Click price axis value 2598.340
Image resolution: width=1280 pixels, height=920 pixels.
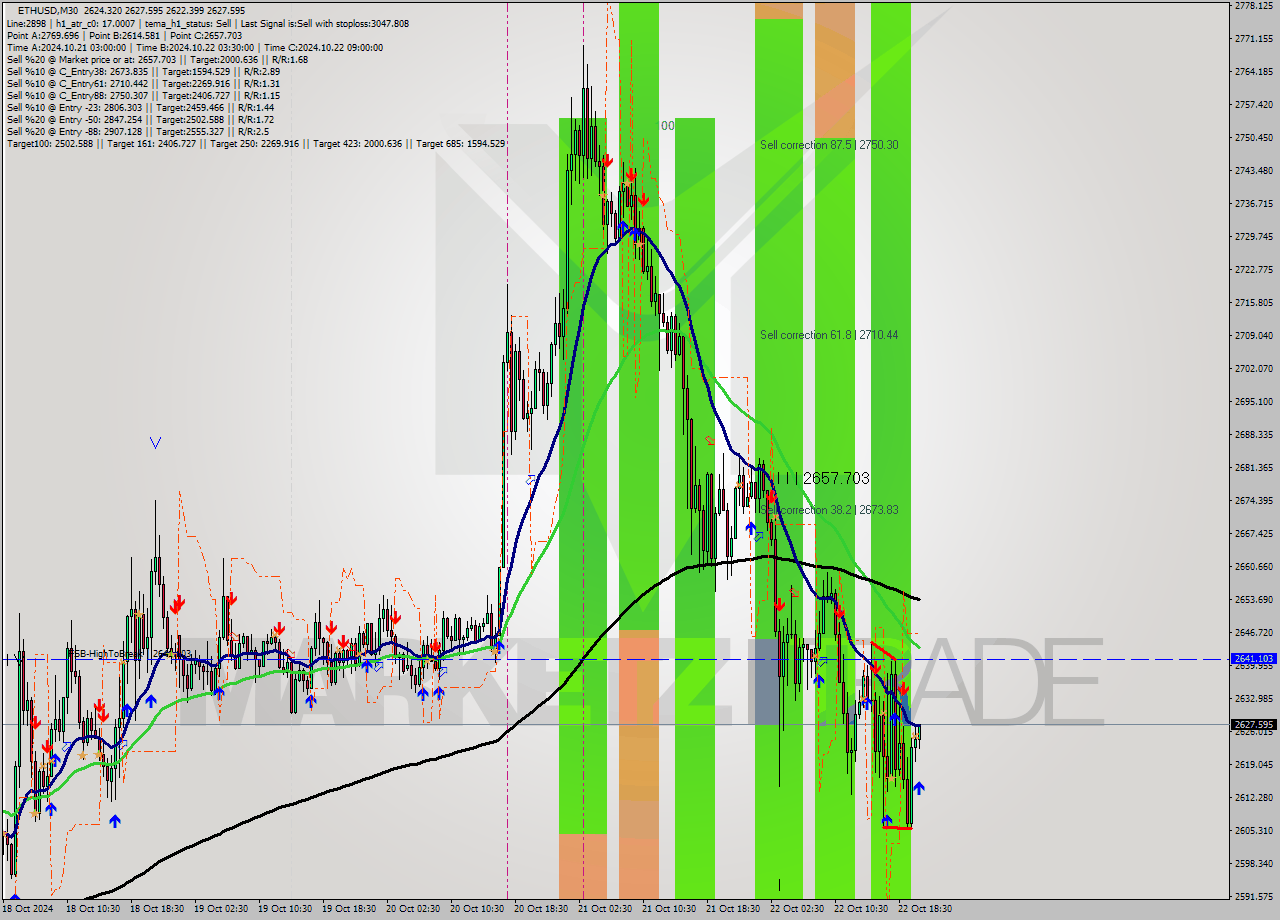point(1253,863)
